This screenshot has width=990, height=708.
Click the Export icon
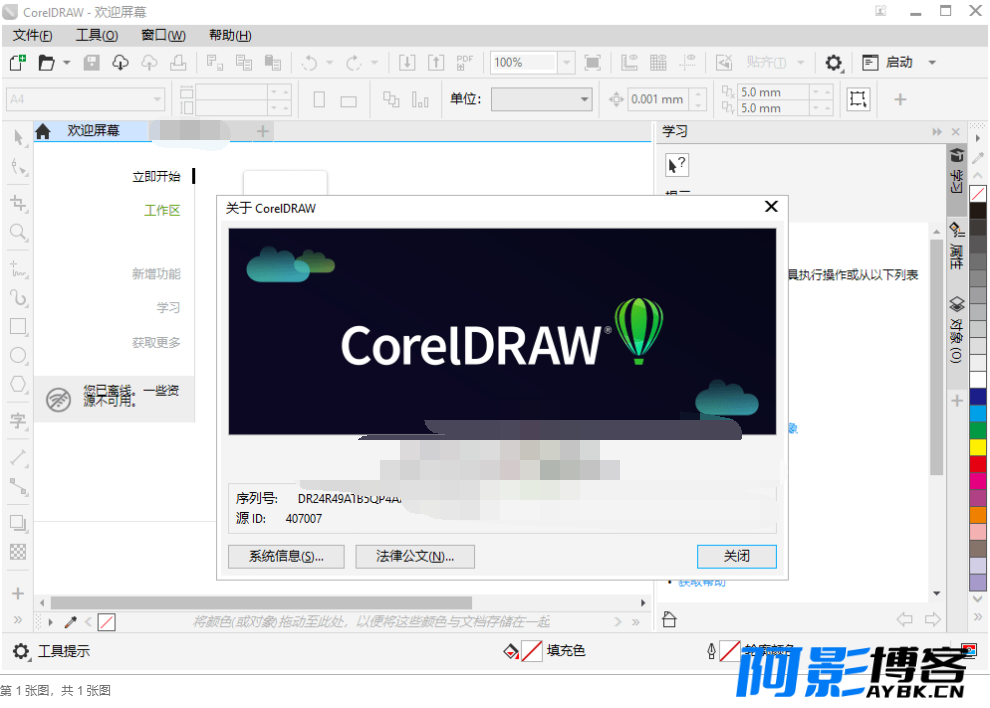point(436,63)
